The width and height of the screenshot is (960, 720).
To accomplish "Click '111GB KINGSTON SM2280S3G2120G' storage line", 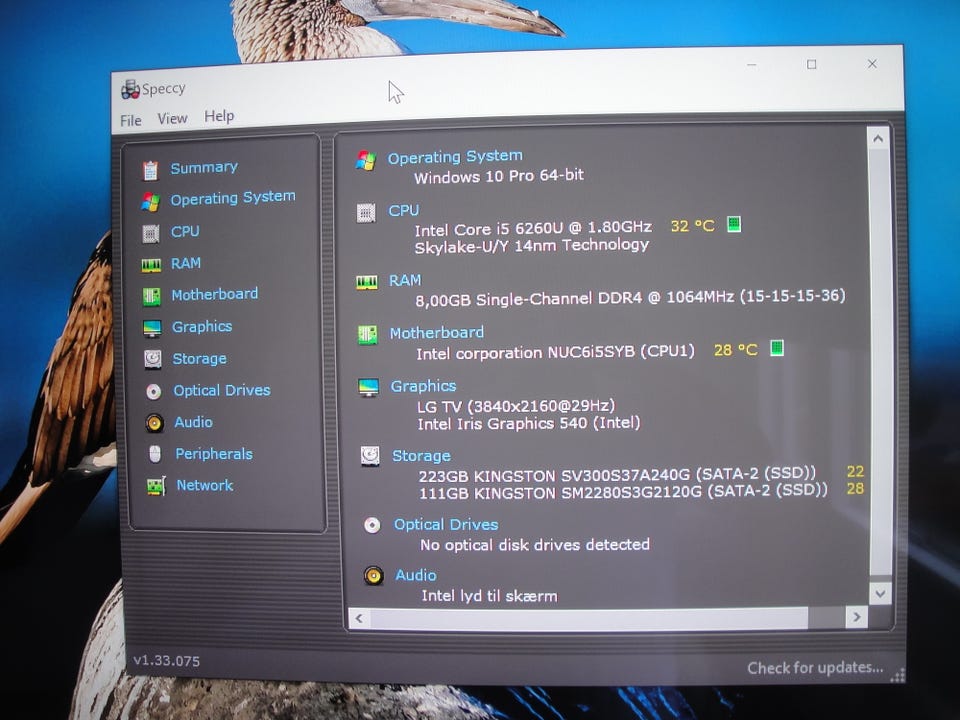I will tap(623, 492).
